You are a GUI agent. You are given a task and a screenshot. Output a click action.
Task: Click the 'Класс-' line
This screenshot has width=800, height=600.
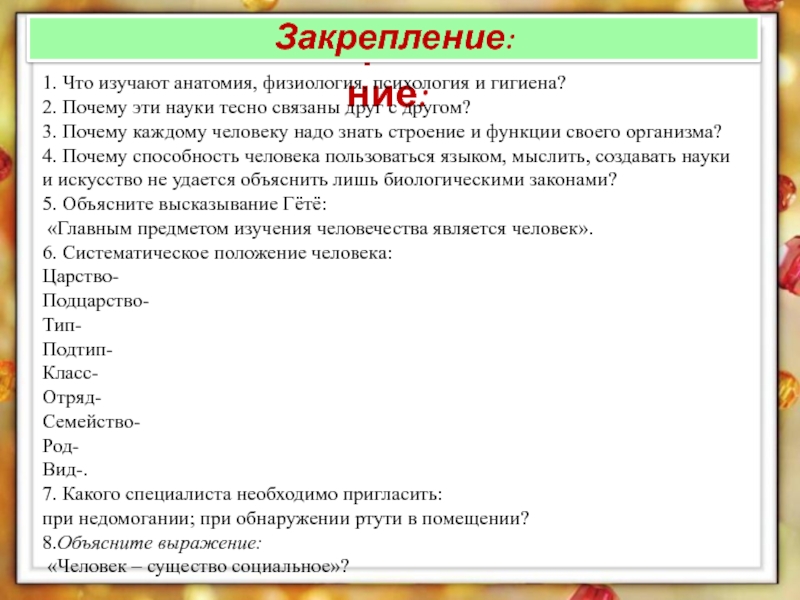pos(70,373)
